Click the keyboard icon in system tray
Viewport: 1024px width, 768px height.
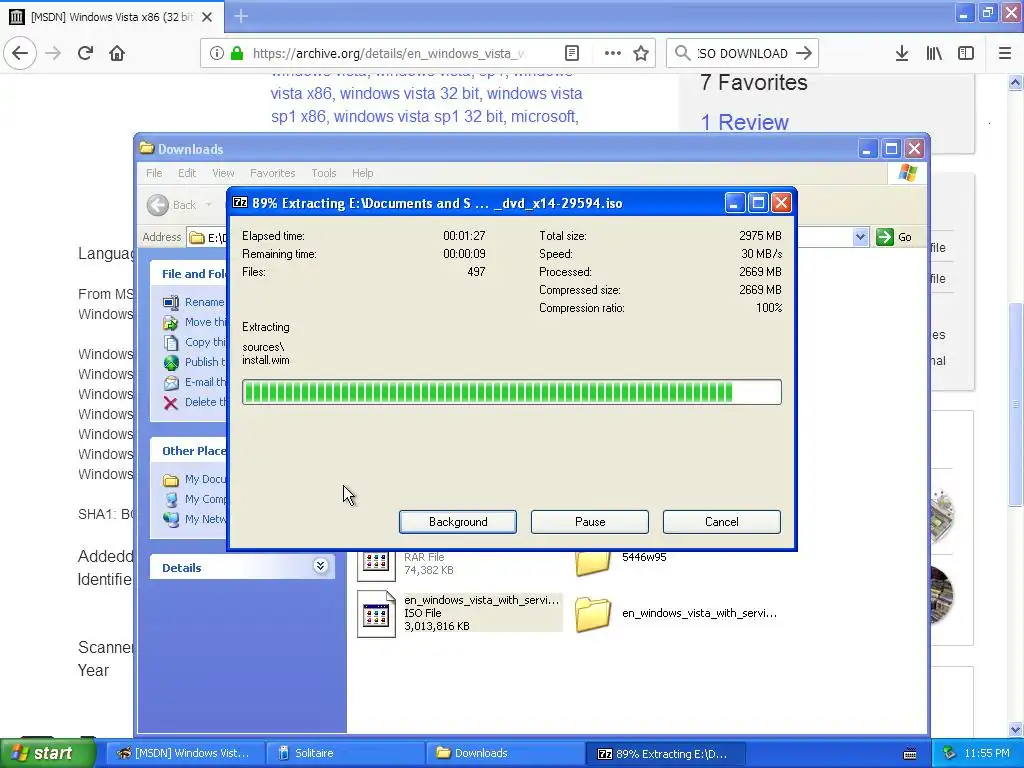pyautogui.click(x=910, y=754)
